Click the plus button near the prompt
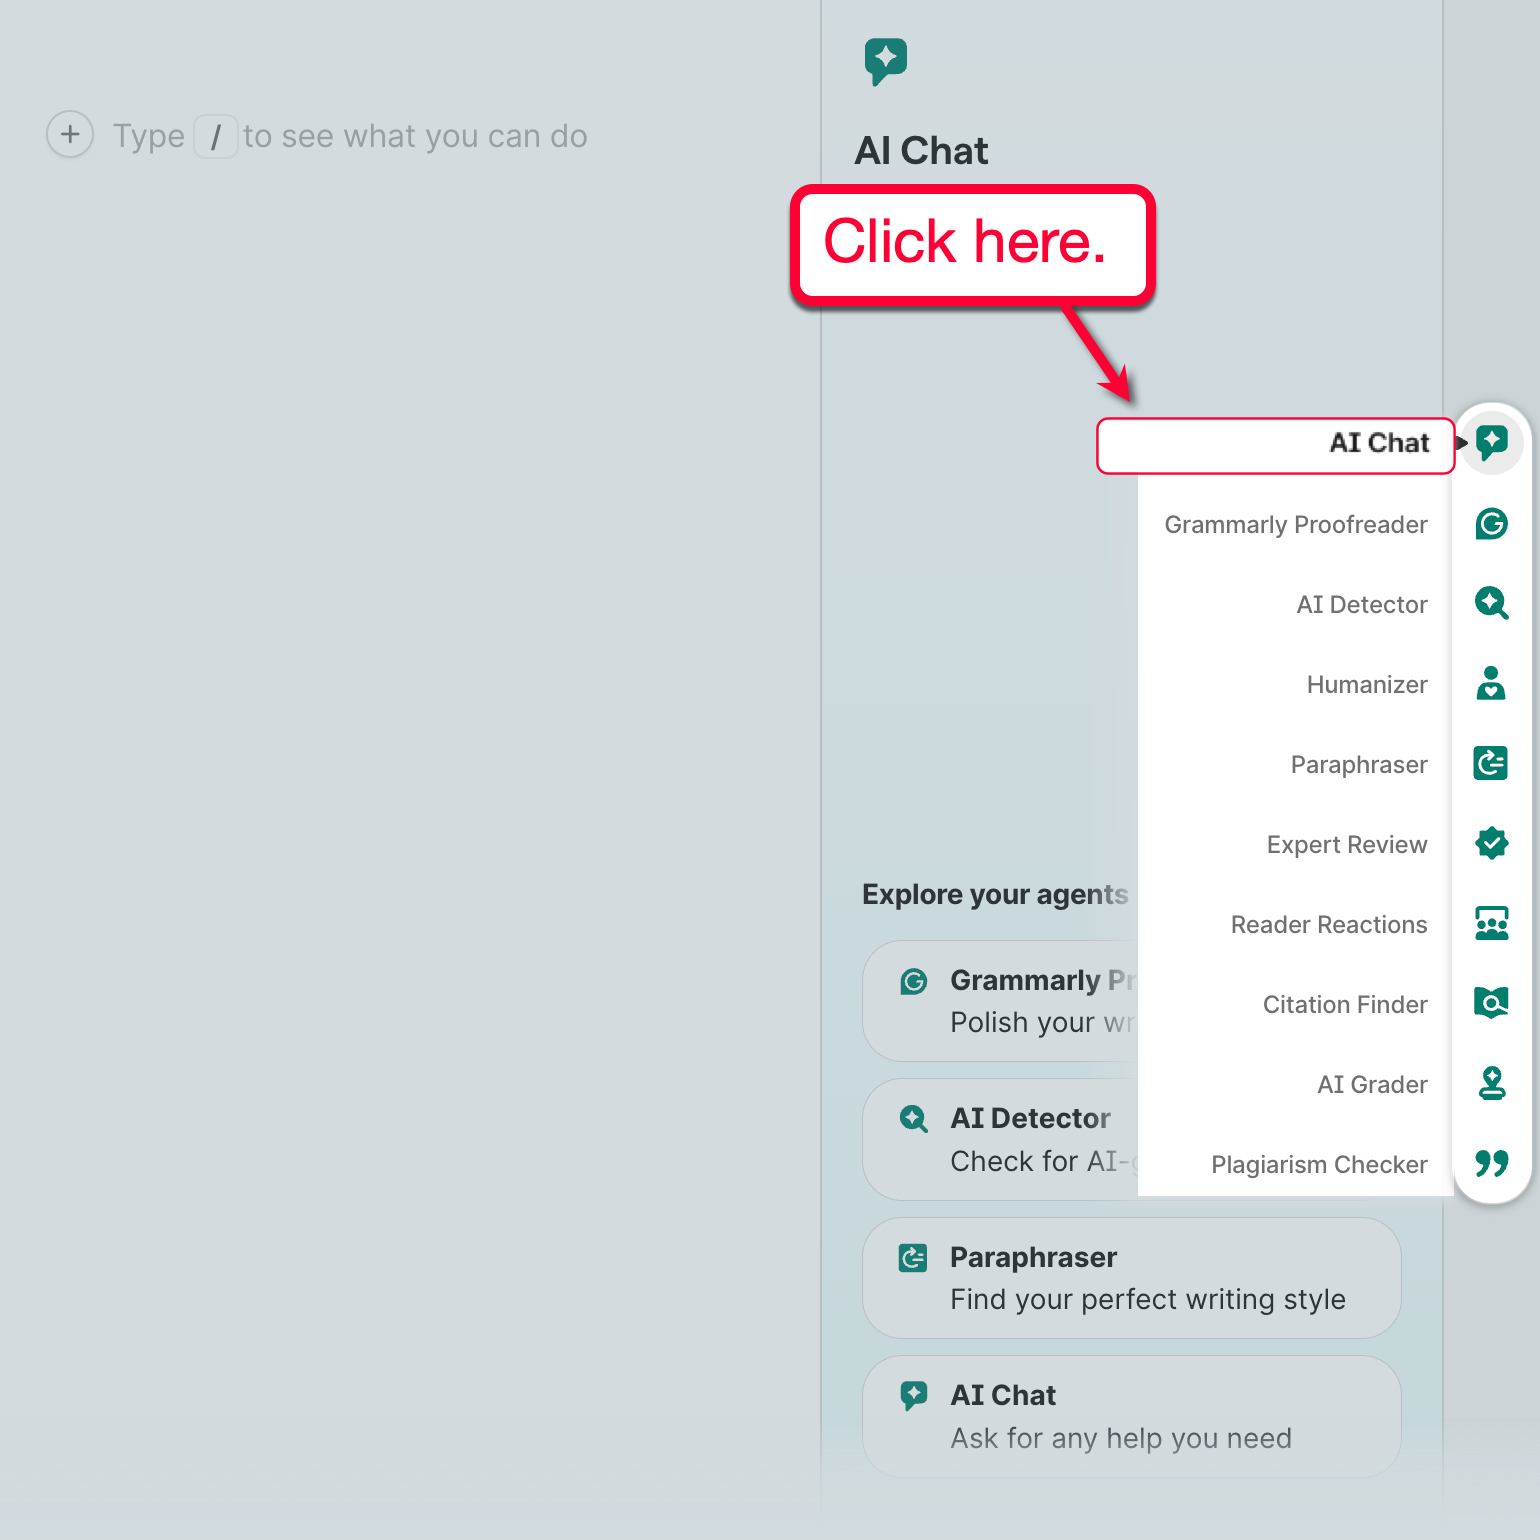The height and width of the screenshot is (1540, 1540). [70, 134]
